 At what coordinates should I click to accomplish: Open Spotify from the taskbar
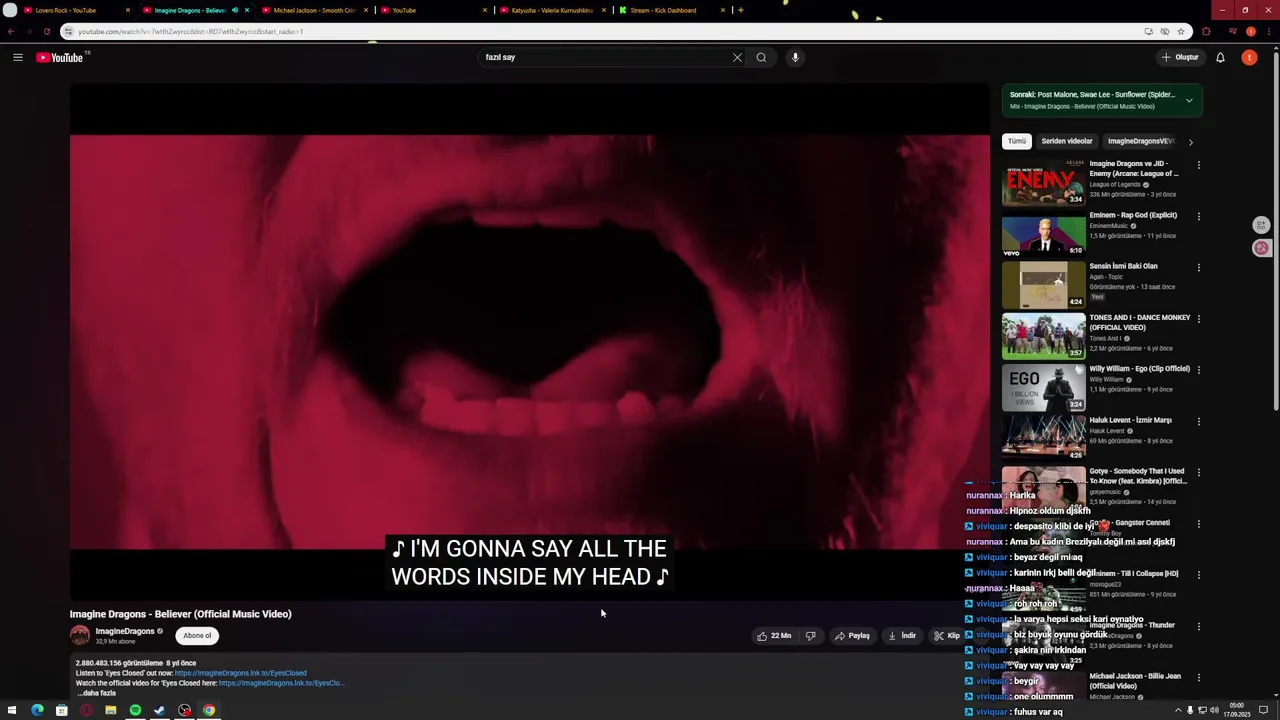click(x=135, y=710)
